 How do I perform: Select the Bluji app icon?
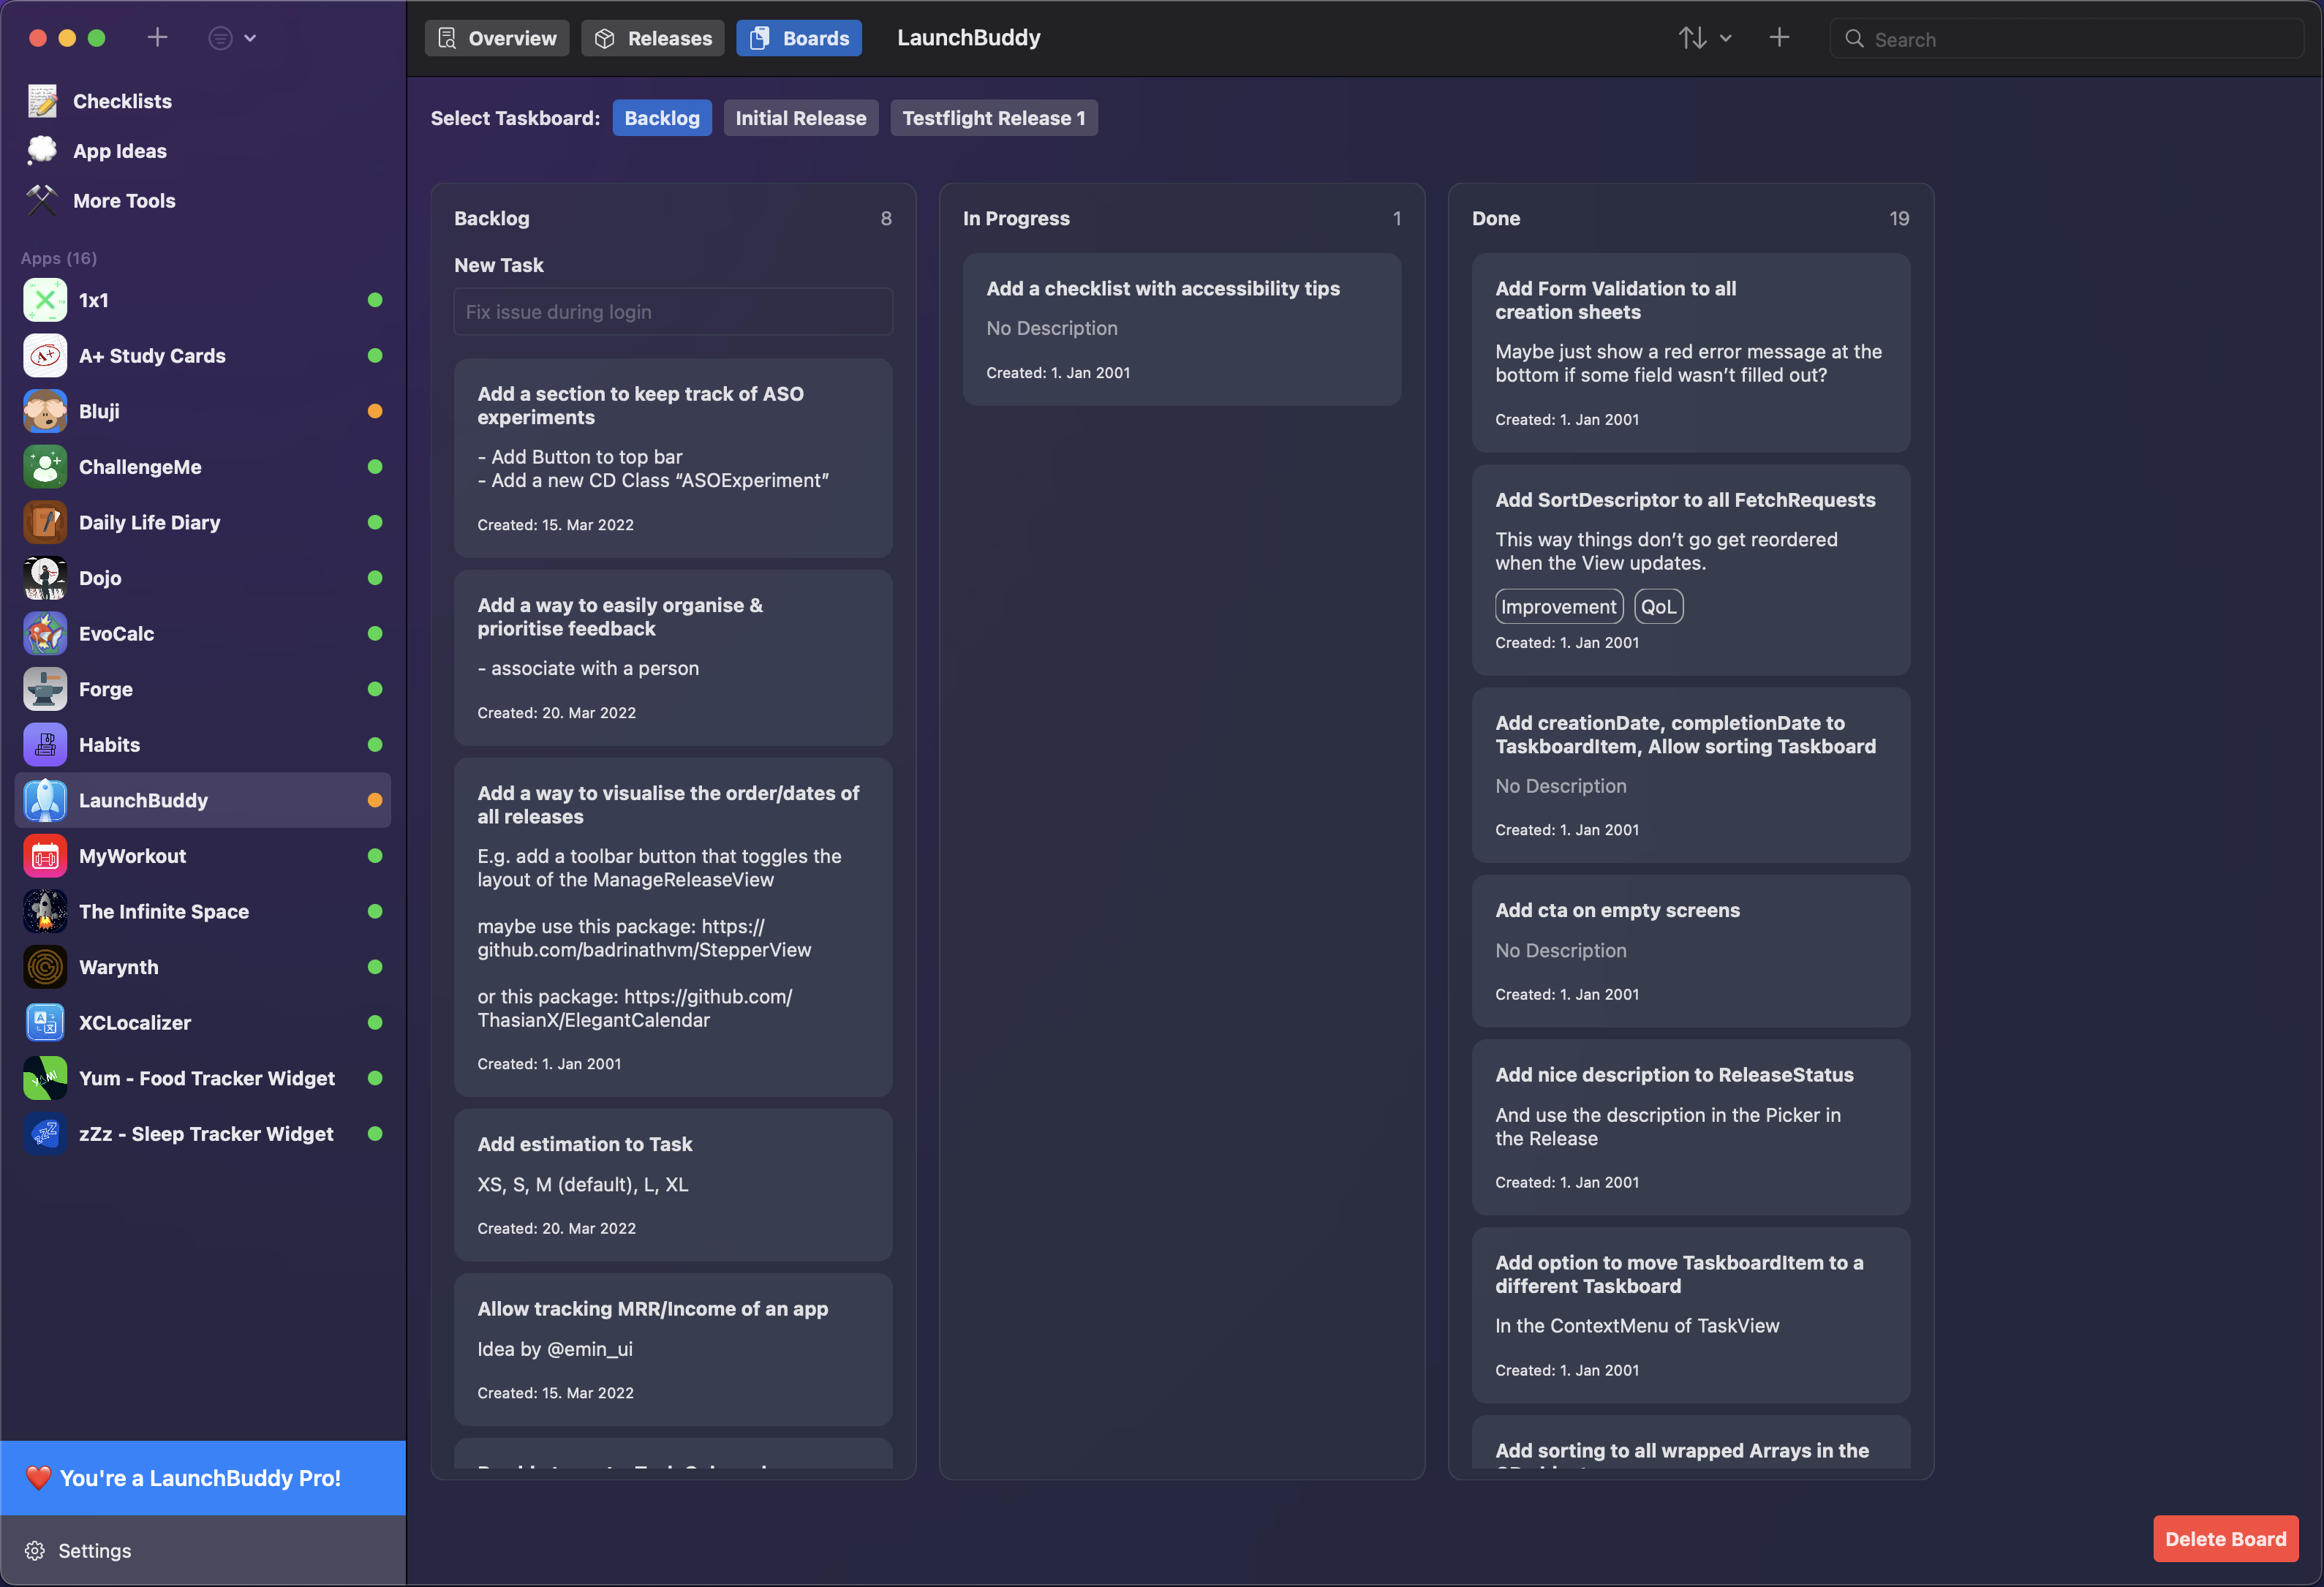45,411
